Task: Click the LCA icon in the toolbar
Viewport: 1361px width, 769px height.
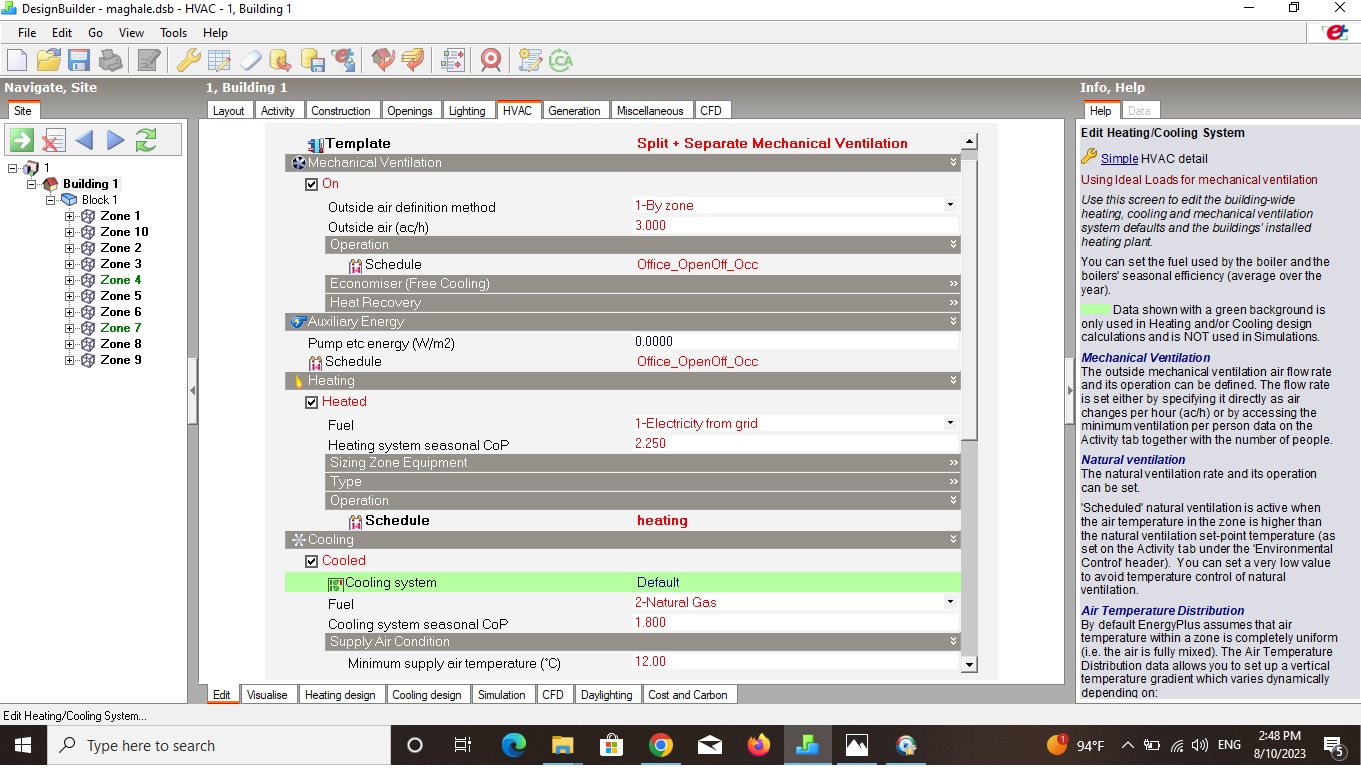Action: pos(560,60)
